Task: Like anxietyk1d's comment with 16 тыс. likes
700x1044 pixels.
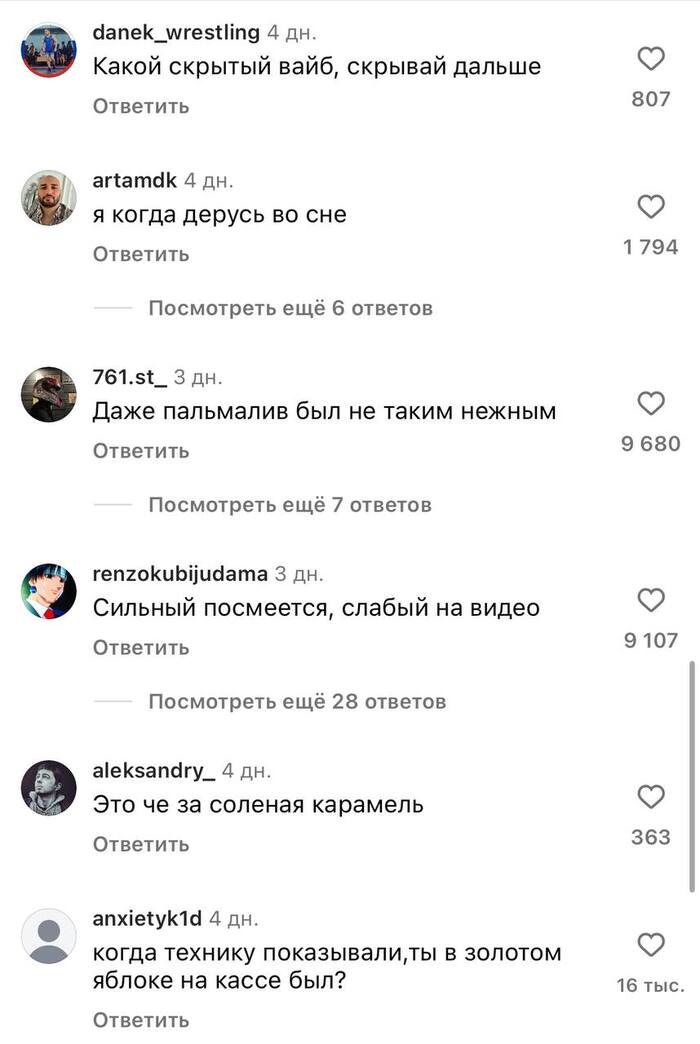Action: pos(651,945)
